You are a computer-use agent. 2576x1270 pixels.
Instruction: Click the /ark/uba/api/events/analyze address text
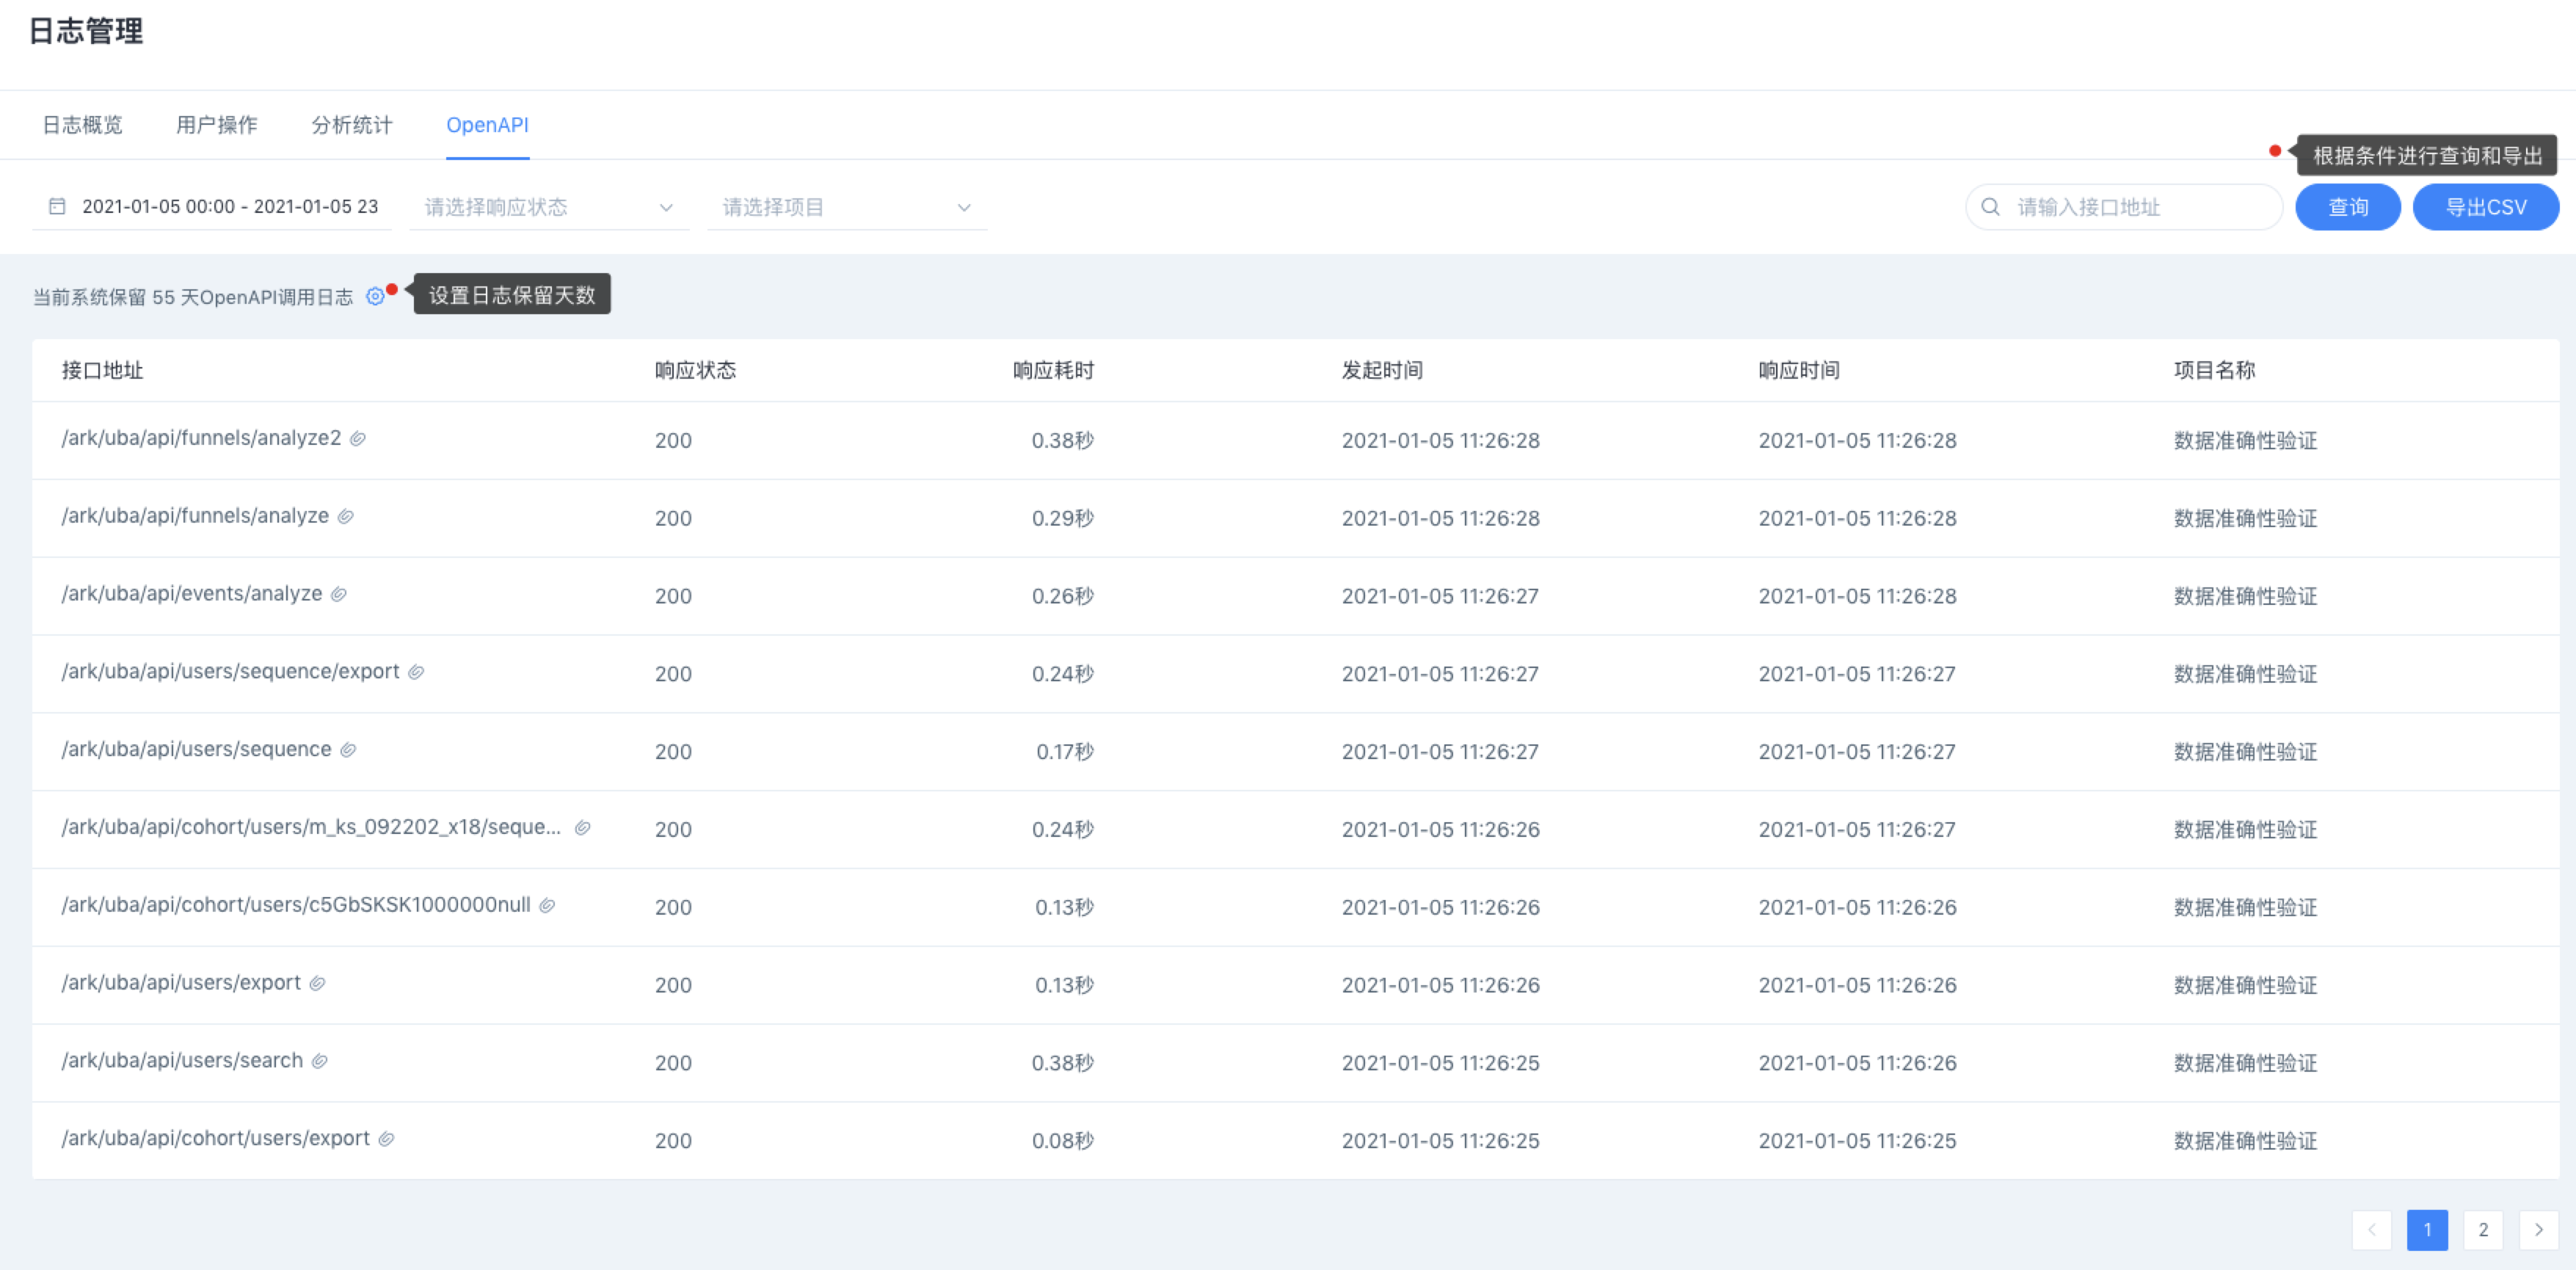[x=192, y=594]
